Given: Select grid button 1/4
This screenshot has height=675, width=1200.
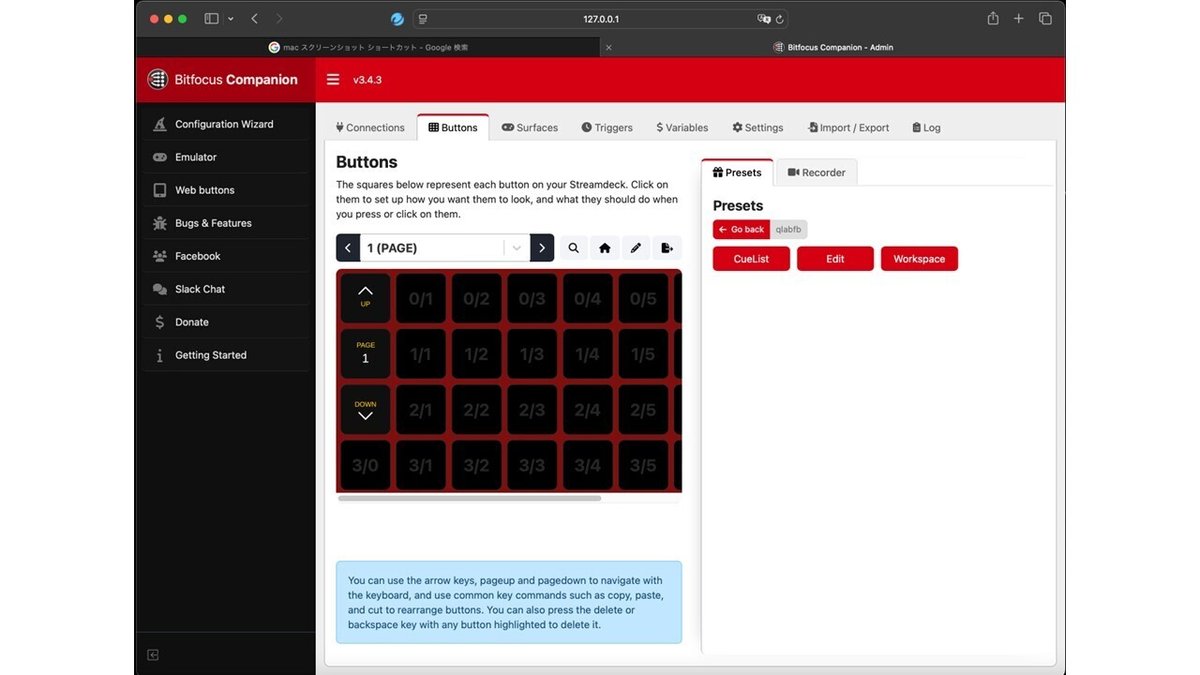Looking at the screenshot, I should click(588, 354).
